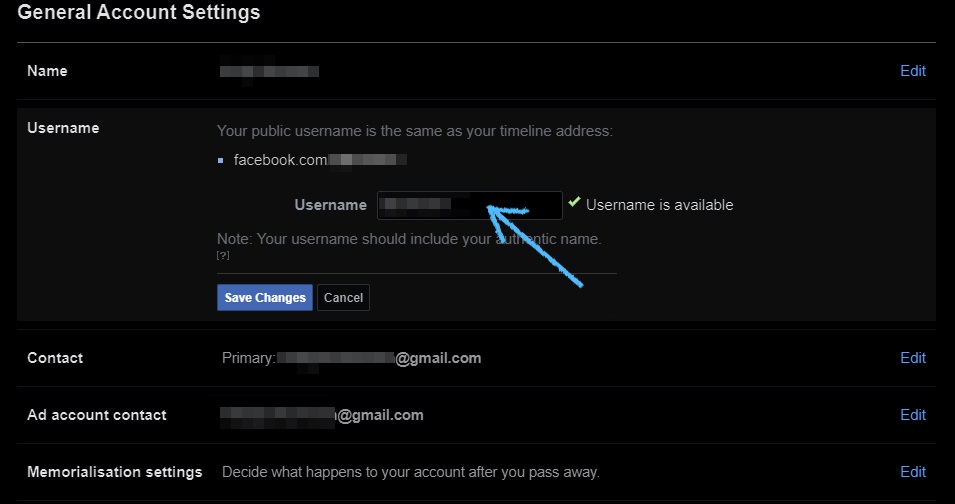Focus the Username text field
Image resolution: width=955 pixels, height=504 pixels.
(x=470, y=205)
